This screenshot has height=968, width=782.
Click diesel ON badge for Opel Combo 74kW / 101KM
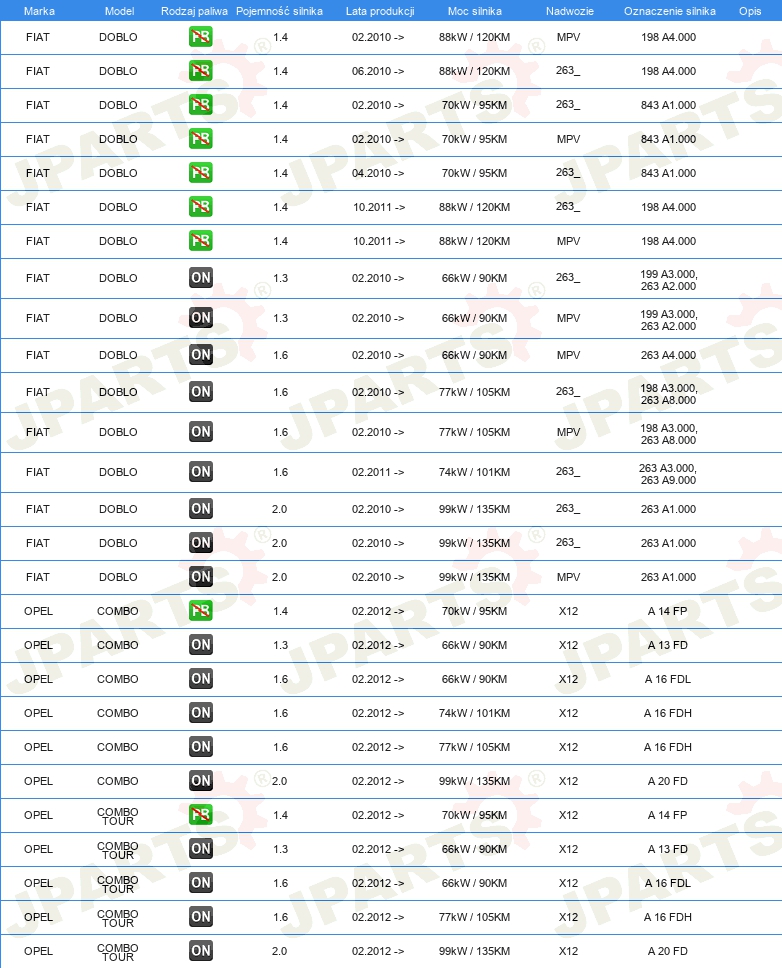[201, 712]
